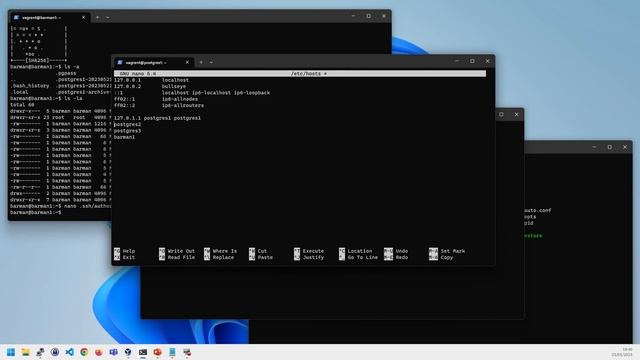Click the last barman@barman1 prompt line
The height and width of the screenshot is (360, 640).
coord(36,212)
